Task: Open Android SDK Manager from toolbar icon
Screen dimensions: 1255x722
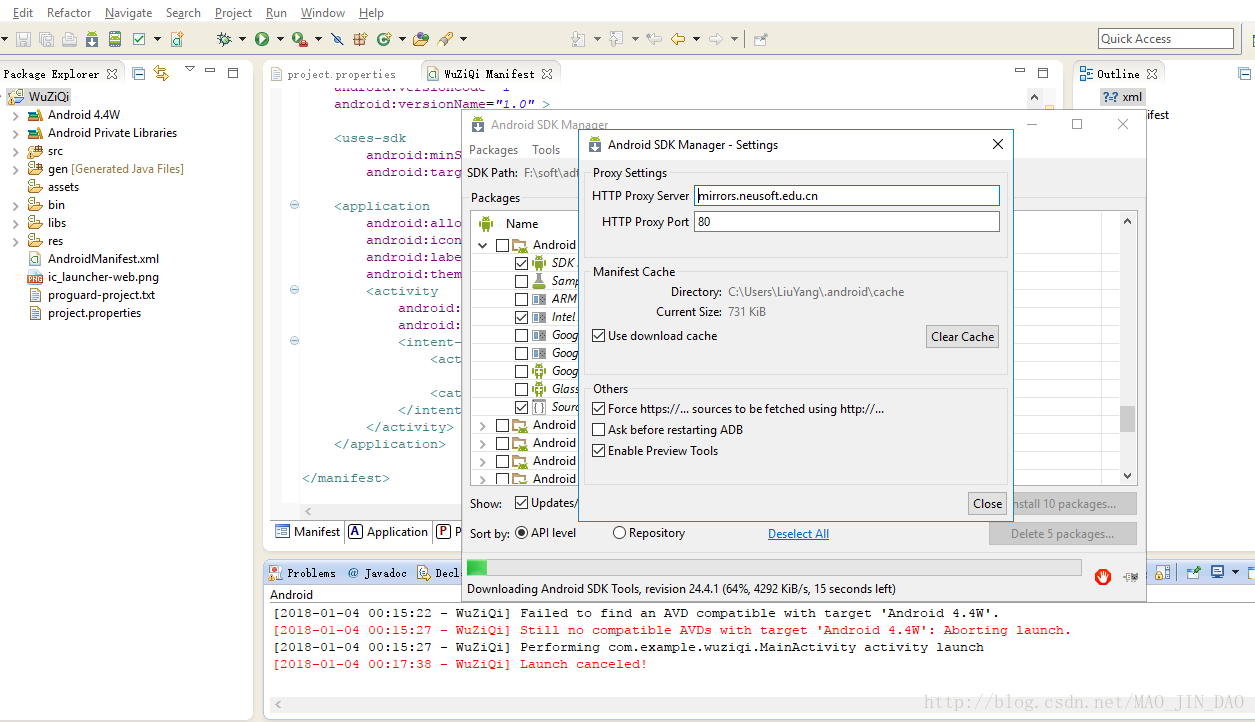Action: 92,39
